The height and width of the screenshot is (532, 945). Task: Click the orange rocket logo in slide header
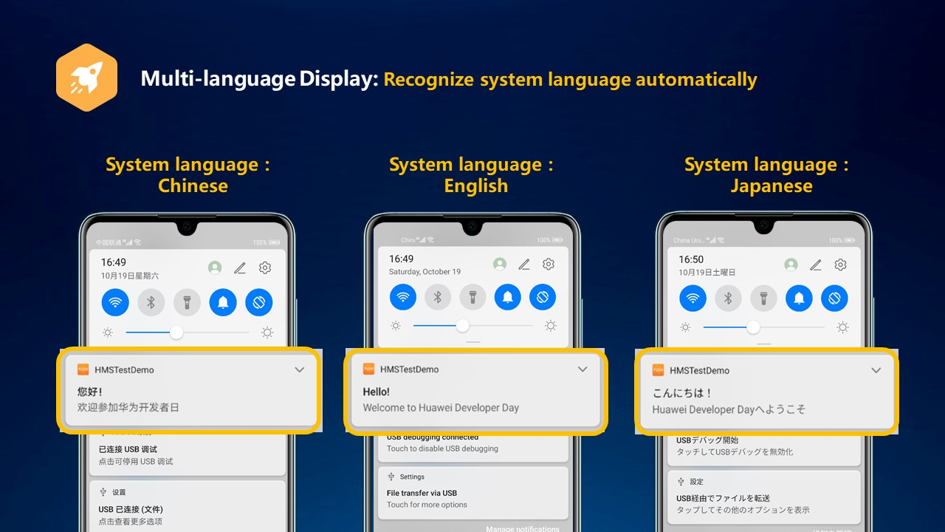[87, 78]
